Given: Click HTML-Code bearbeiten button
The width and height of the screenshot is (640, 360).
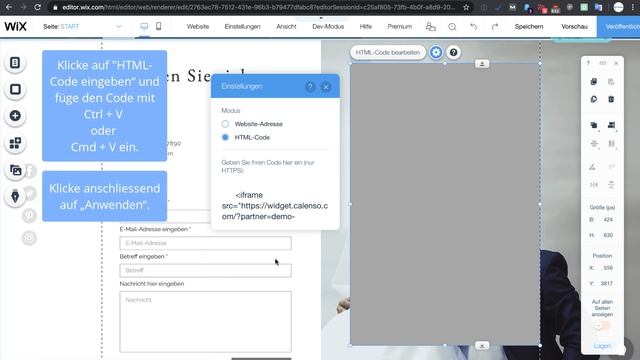Looking at the screenshot, I should (388, 52).
